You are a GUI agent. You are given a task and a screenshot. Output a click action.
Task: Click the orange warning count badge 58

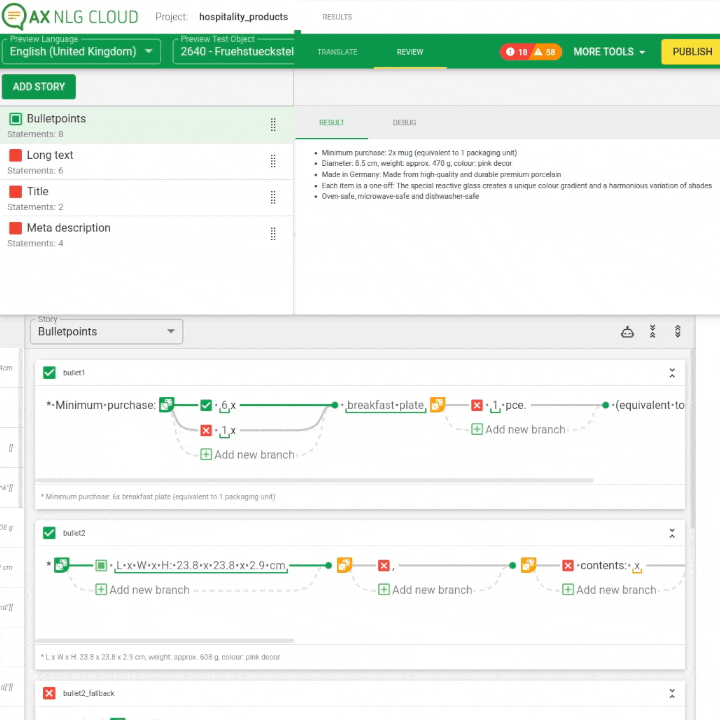tap(546, 52)
